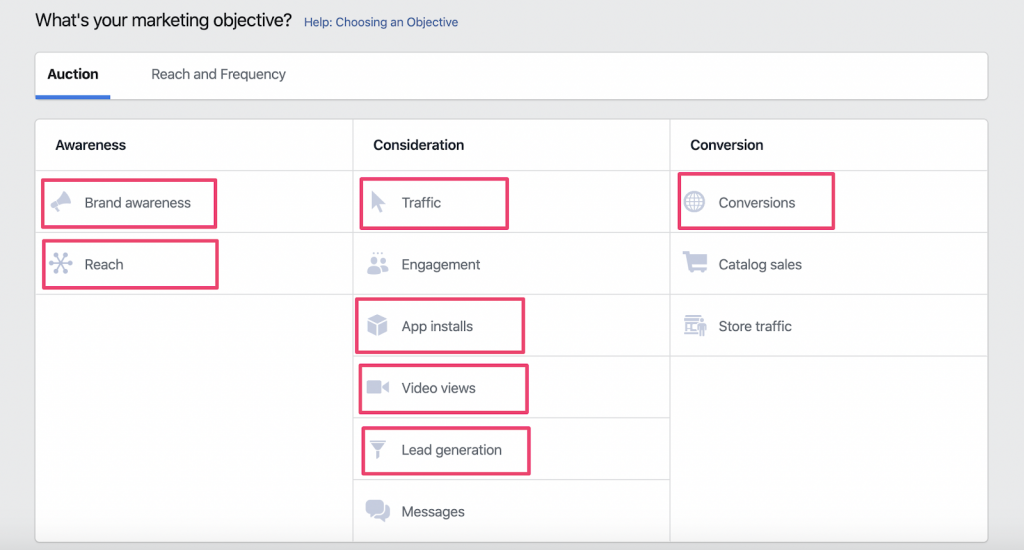The height and width of the screenshot is (550, 1024).
Task: Open the Reach and Frequency tab
Action: (218, 74)
